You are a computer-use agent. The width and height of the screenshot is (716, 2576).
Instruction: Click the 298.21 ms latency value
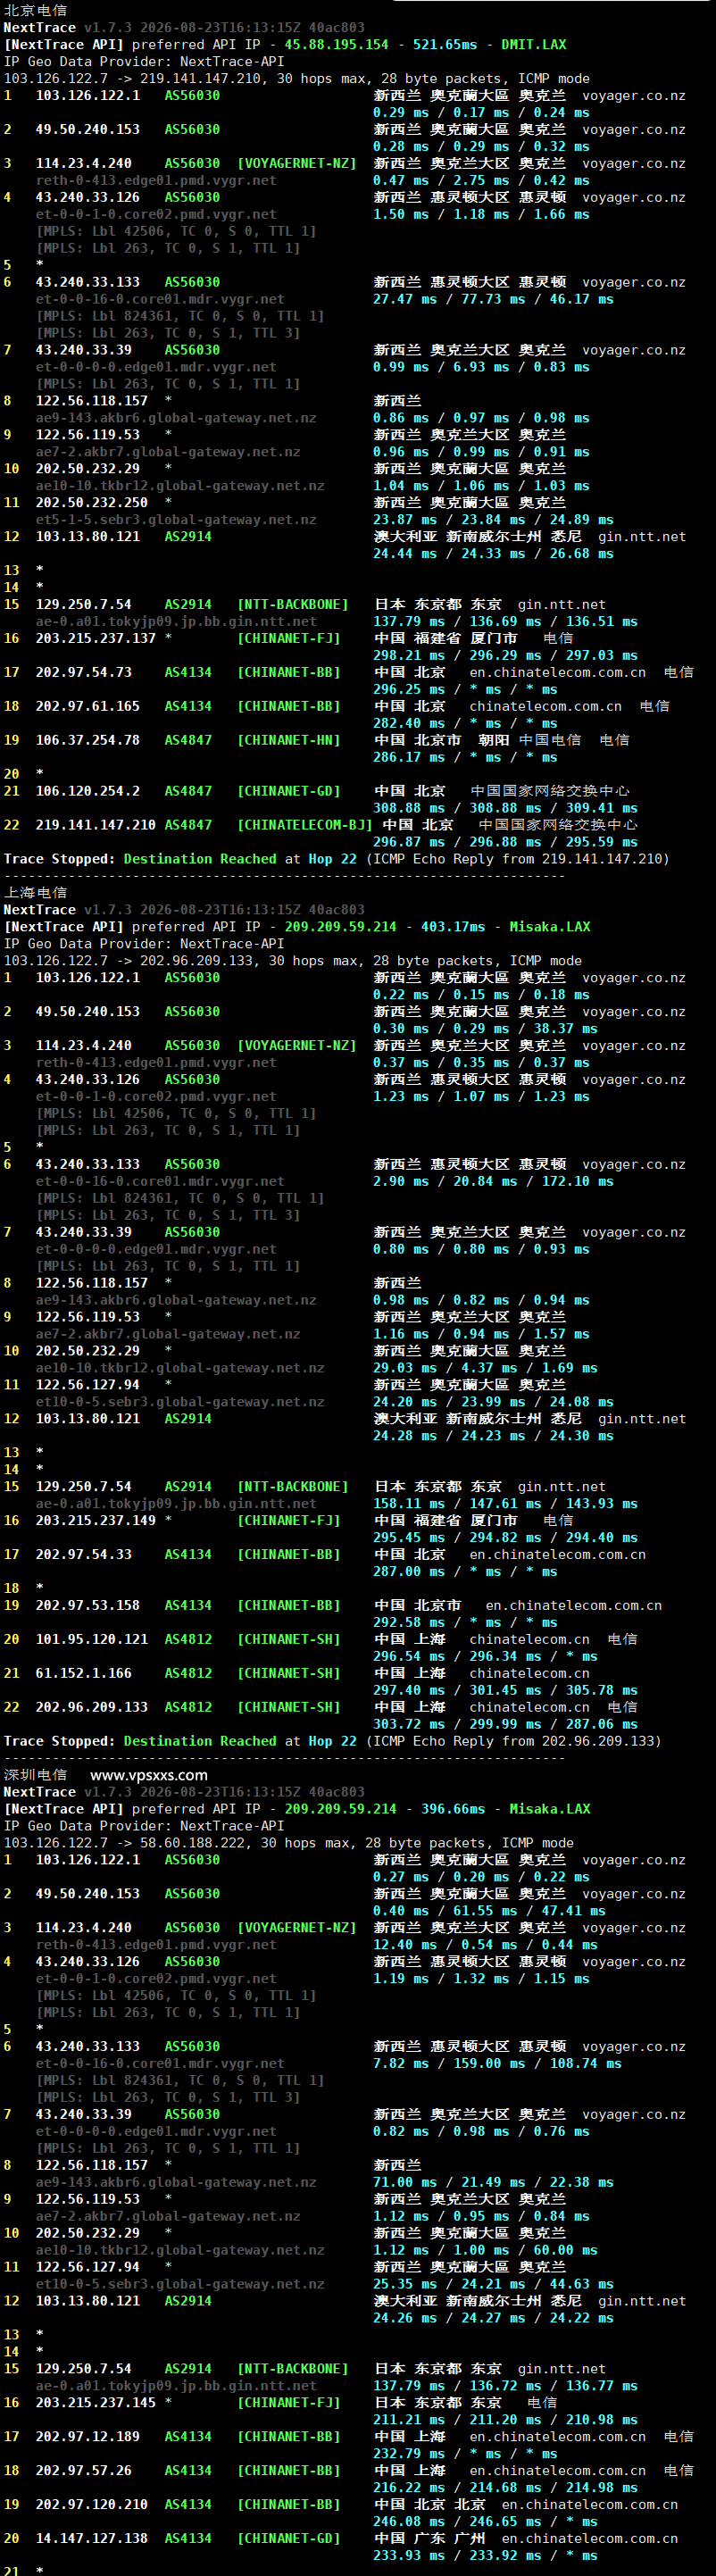tap(408, 655)
